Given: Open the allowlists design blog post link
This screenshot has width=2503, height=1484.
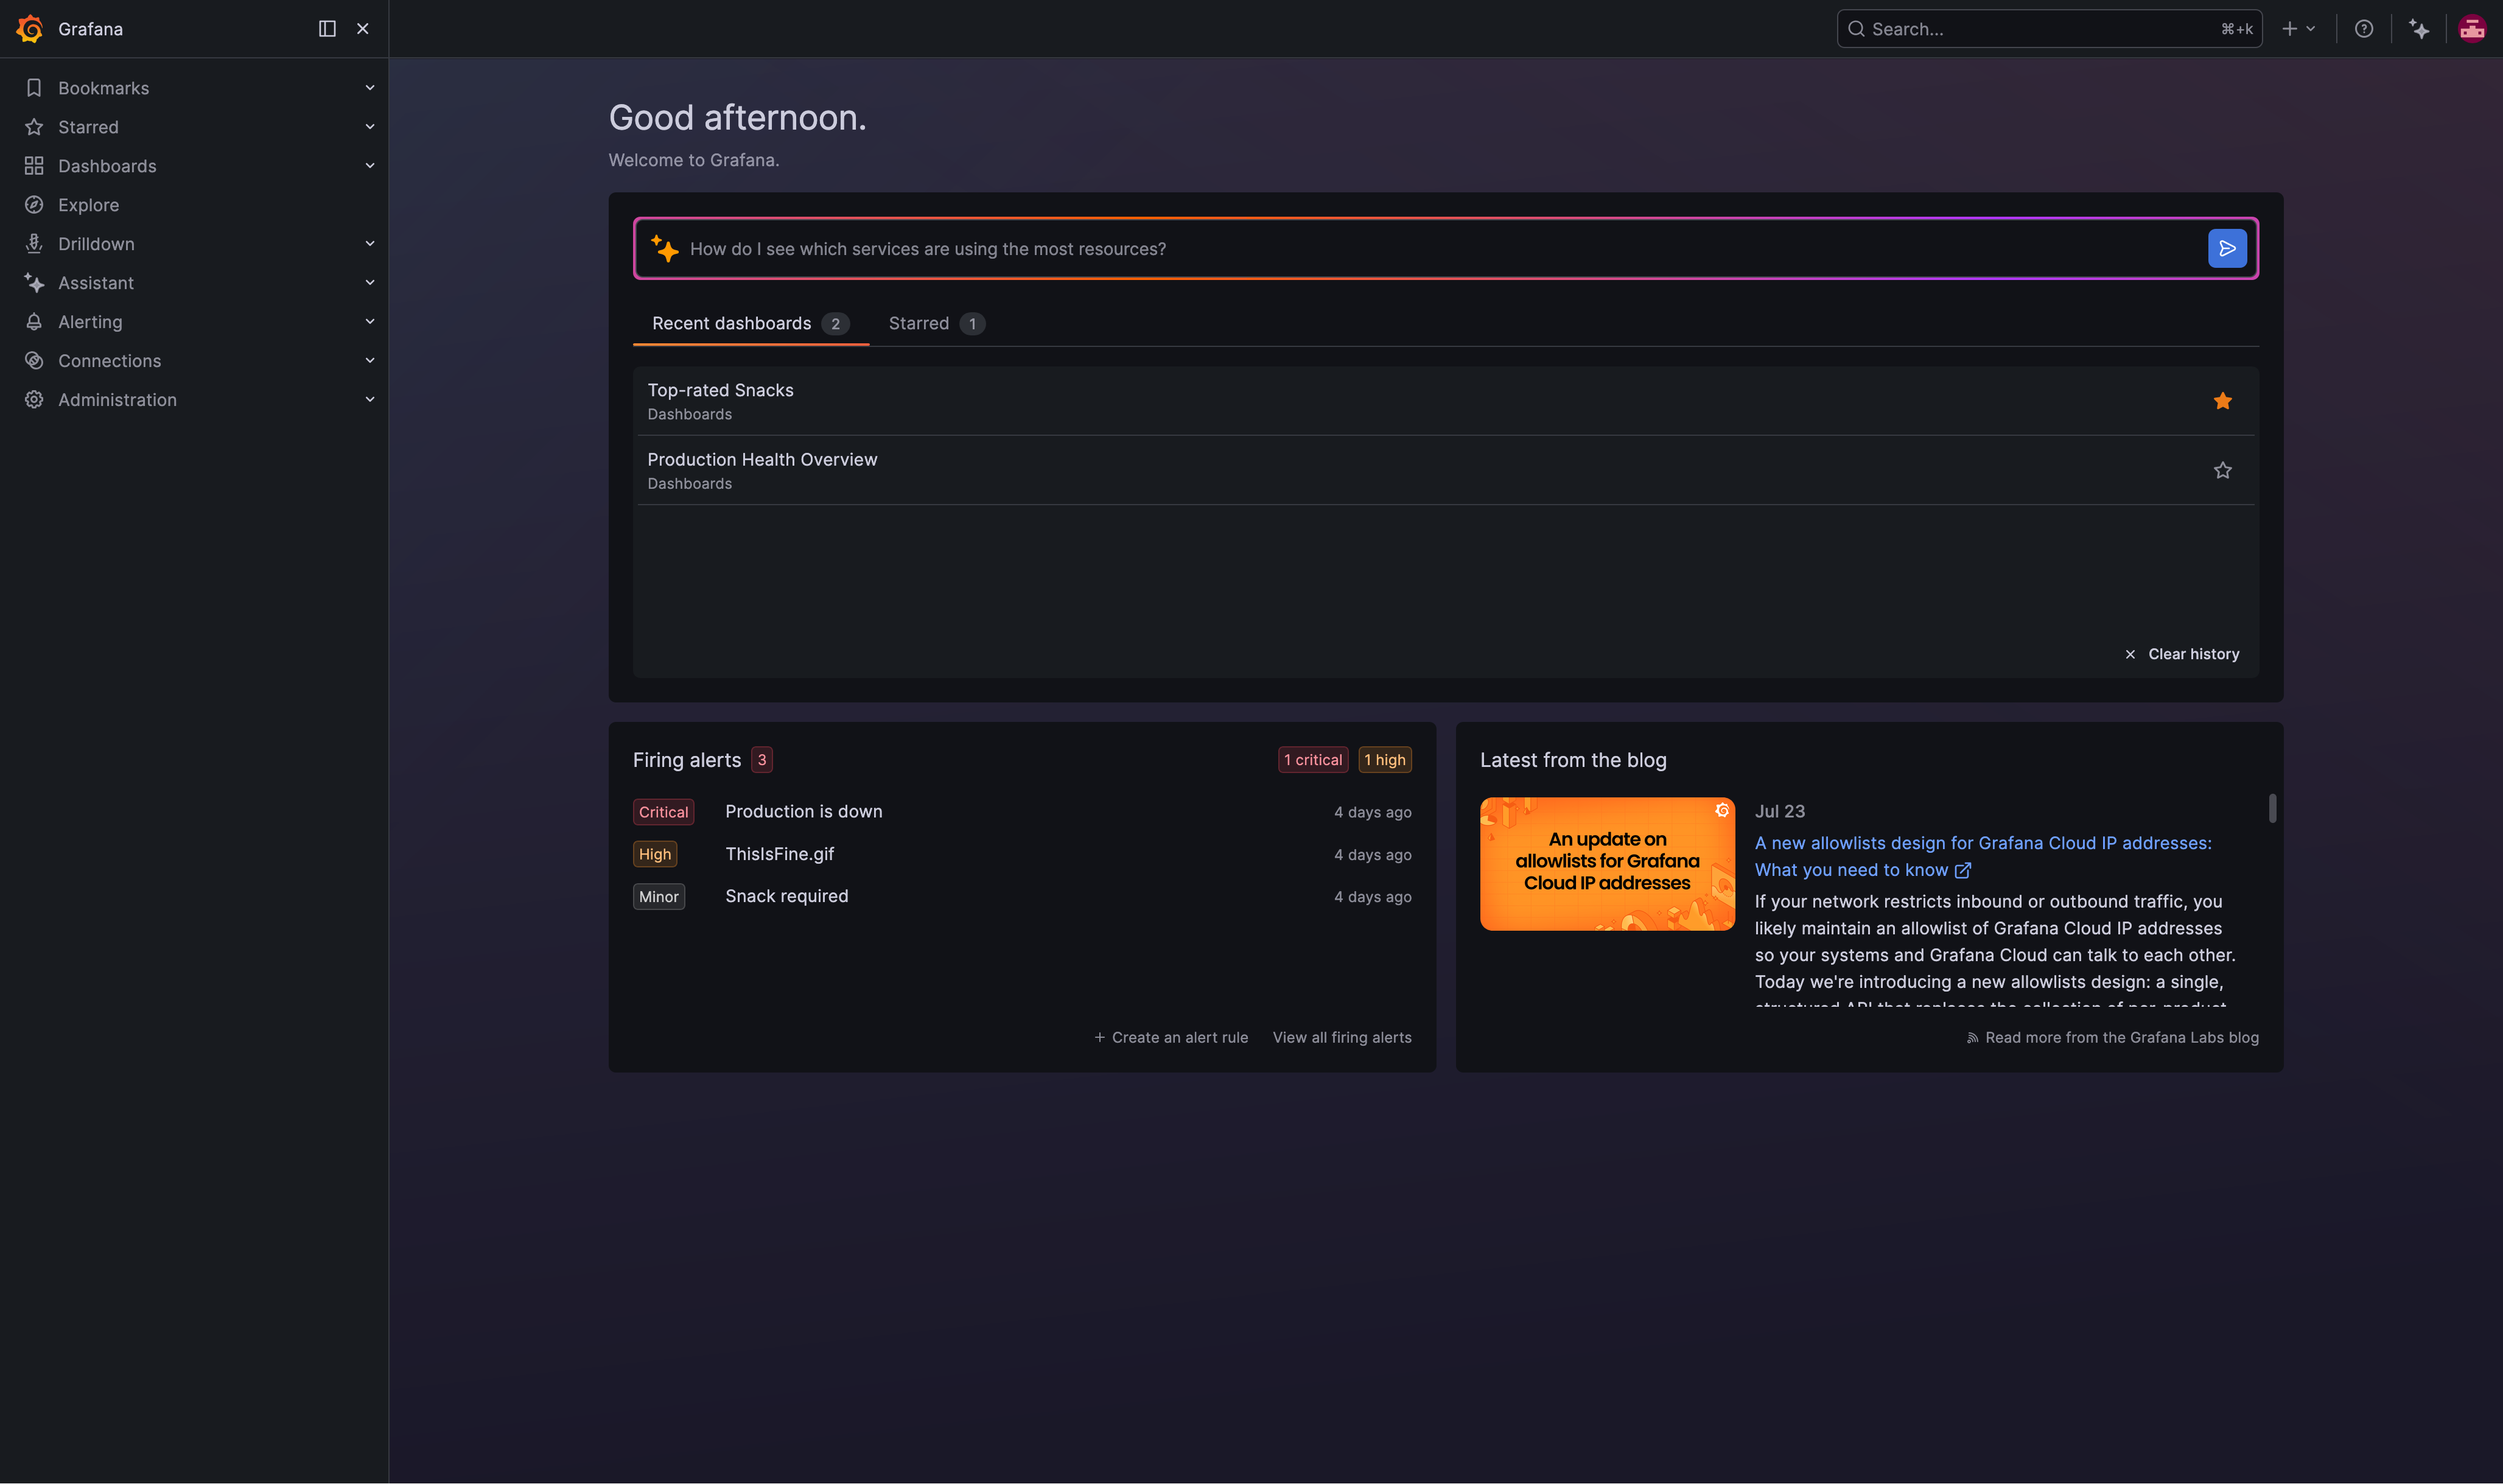Looking at the screenshot, I should pos(1983,857).
